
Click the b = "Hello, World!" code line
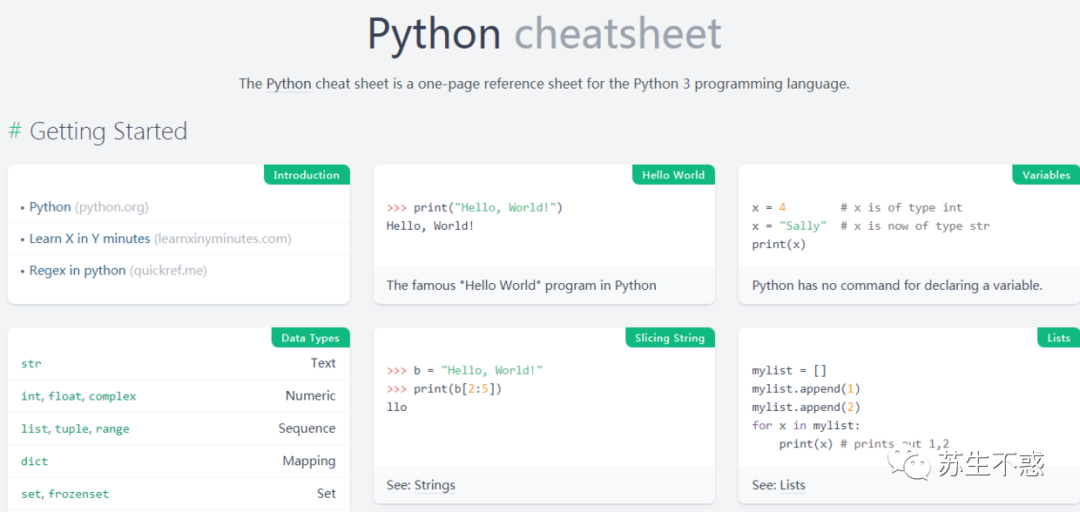point(465,370)
